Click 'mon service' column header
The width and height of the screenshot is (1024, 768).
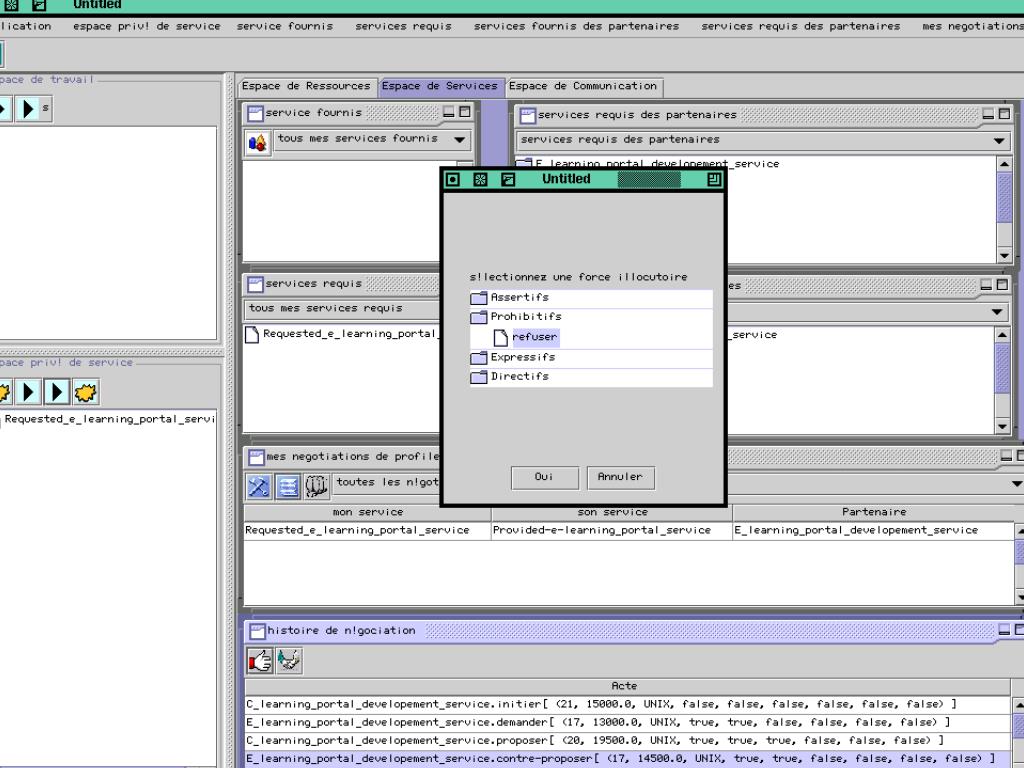click(x=368, y=512)
